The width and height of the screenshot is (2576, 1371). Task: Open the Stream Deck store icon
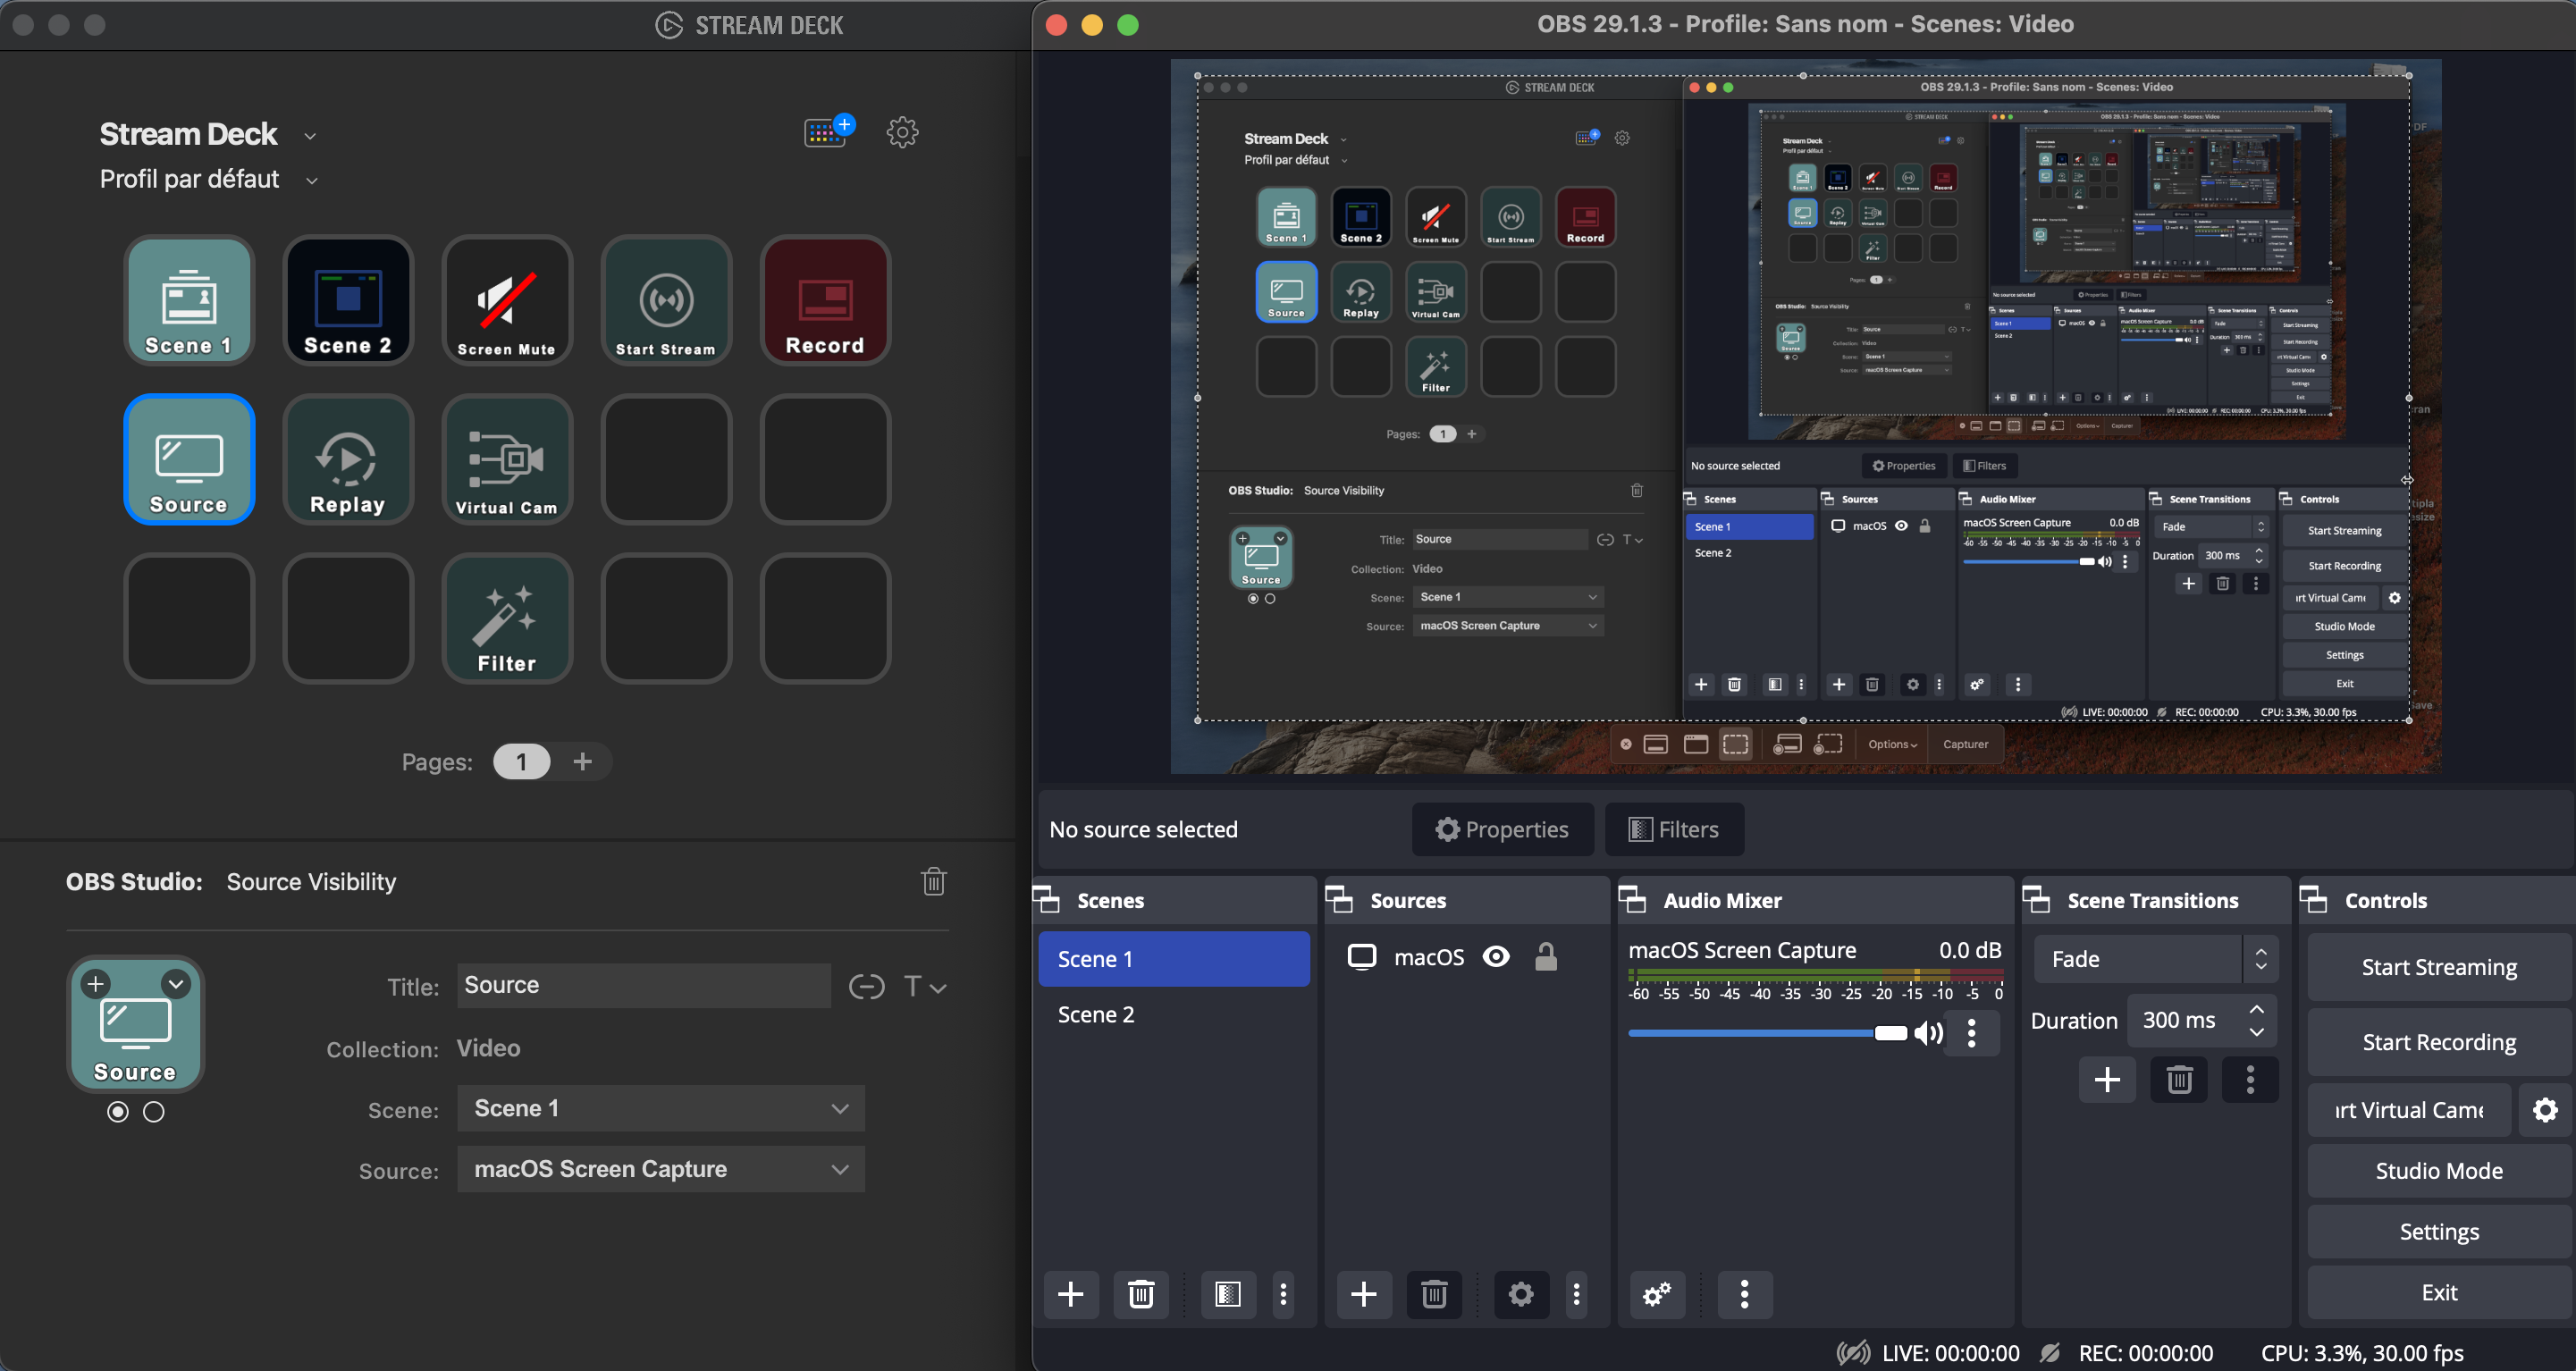tap(829, 132)
